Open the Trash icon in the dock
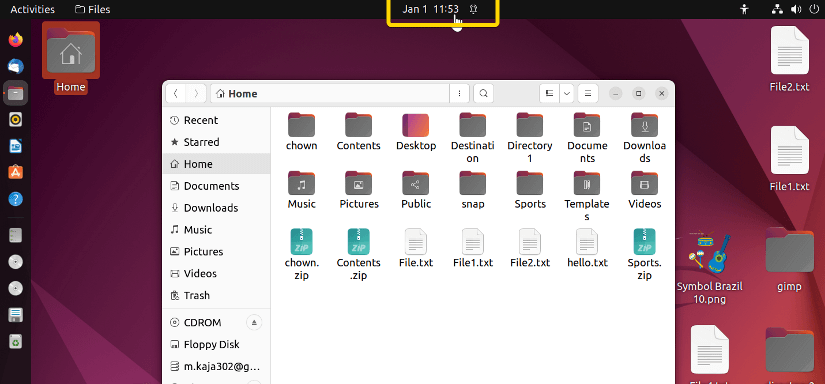This screenshot has width=825, height=384. 16,342
